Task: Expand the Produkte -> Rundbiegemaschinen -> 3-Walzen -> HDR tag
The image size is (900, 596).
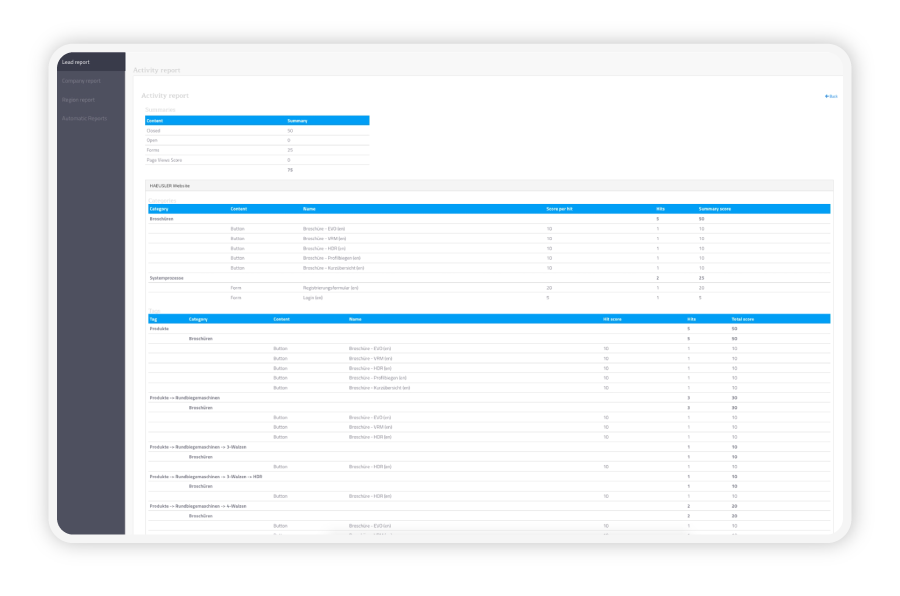Action: pyautogui.click(x=205, y=476)
